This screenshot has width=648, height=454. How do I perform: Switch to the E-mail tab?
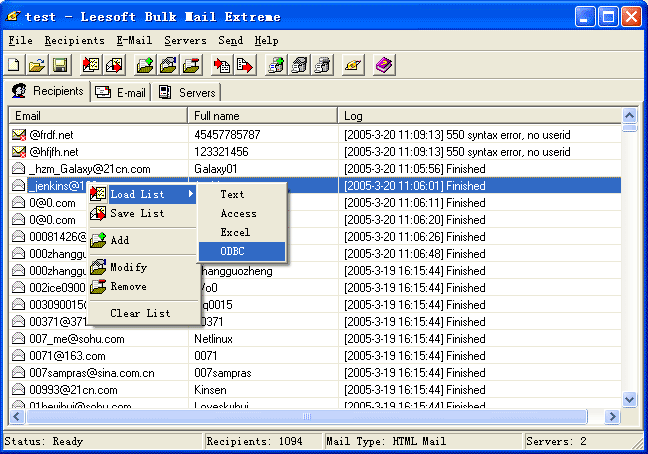[121, 93]
